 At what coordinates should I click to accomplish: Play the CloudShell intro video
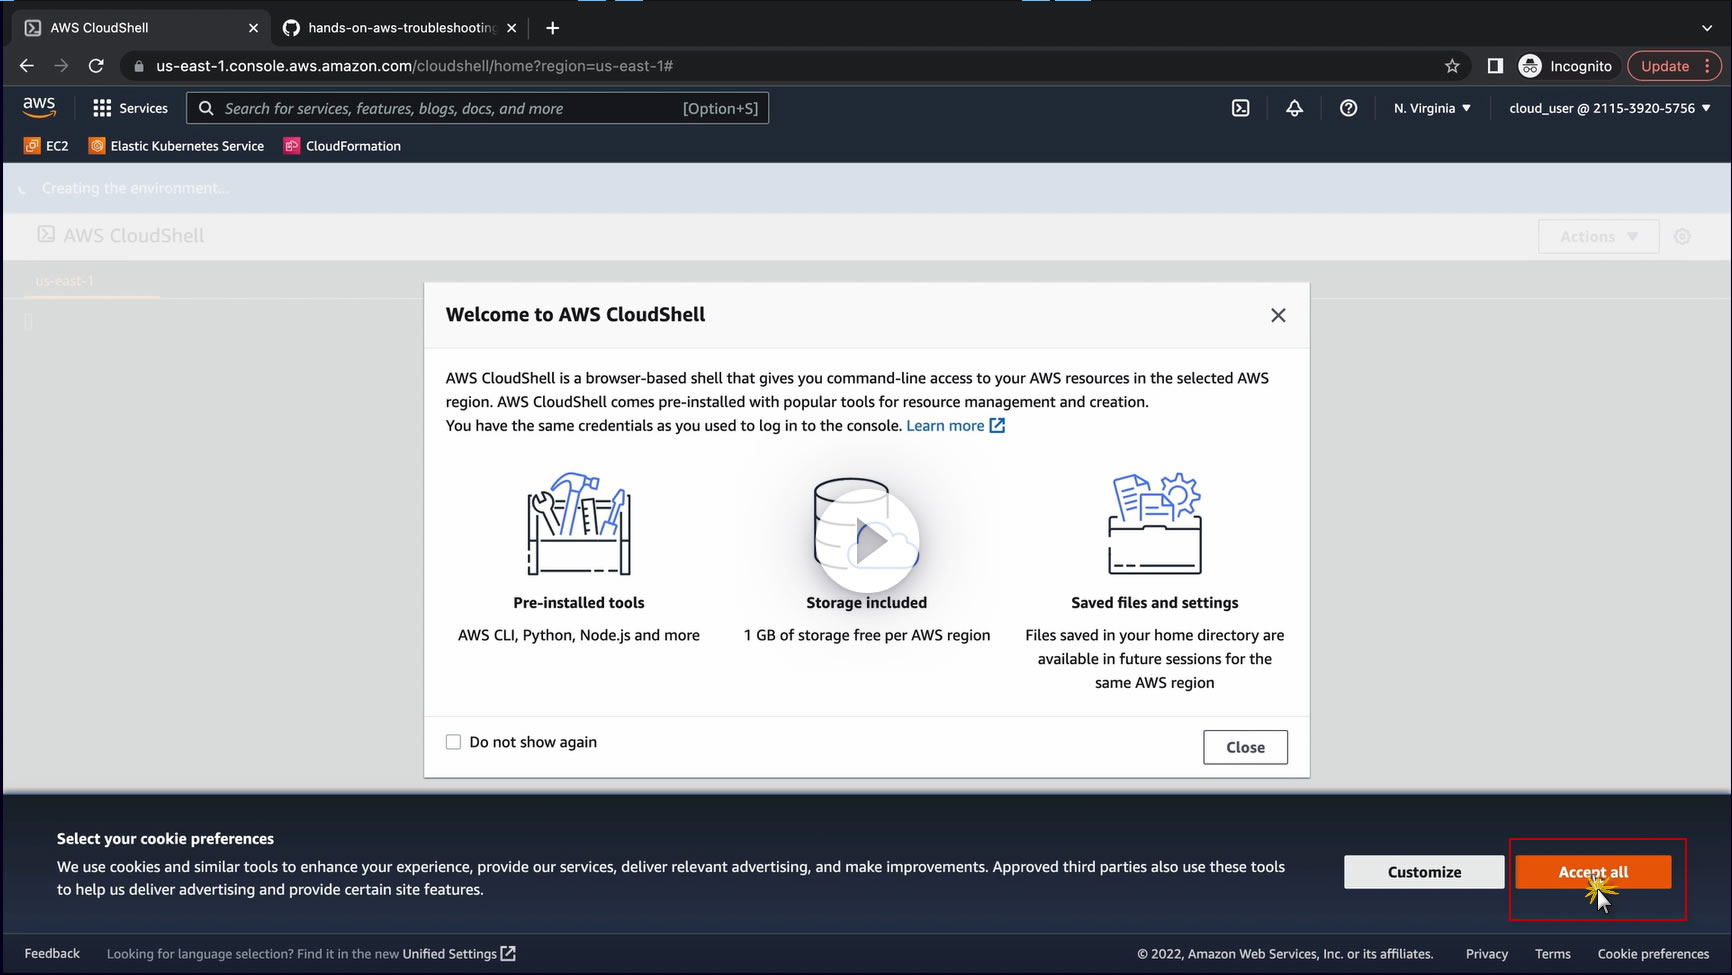[867, 541]
